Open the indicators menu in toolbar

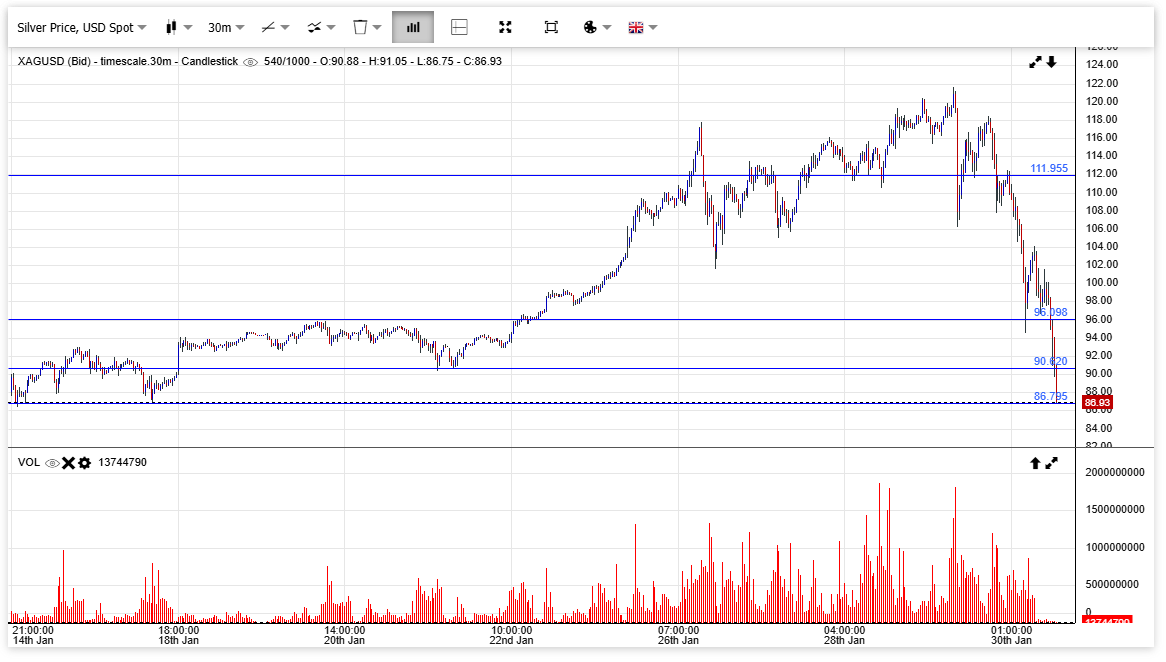pos(322,27)
